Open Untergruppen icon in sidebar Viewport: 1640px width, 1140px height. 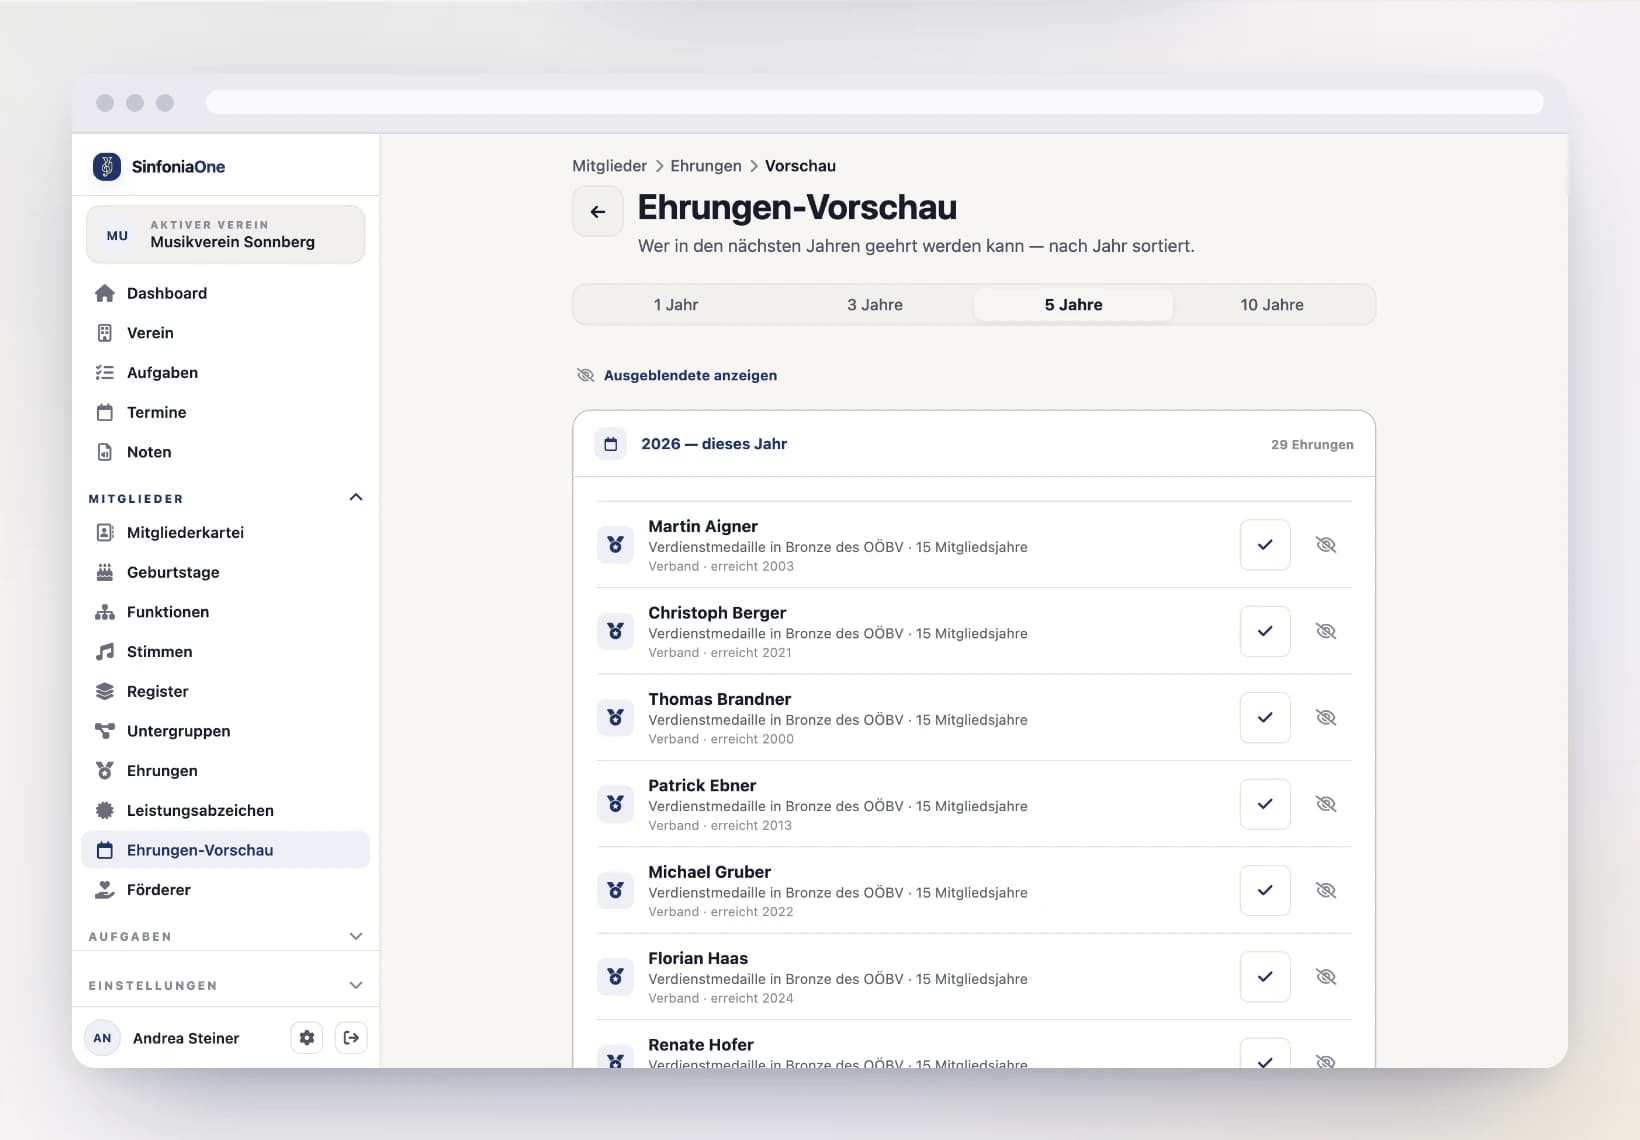click(105, 731)
